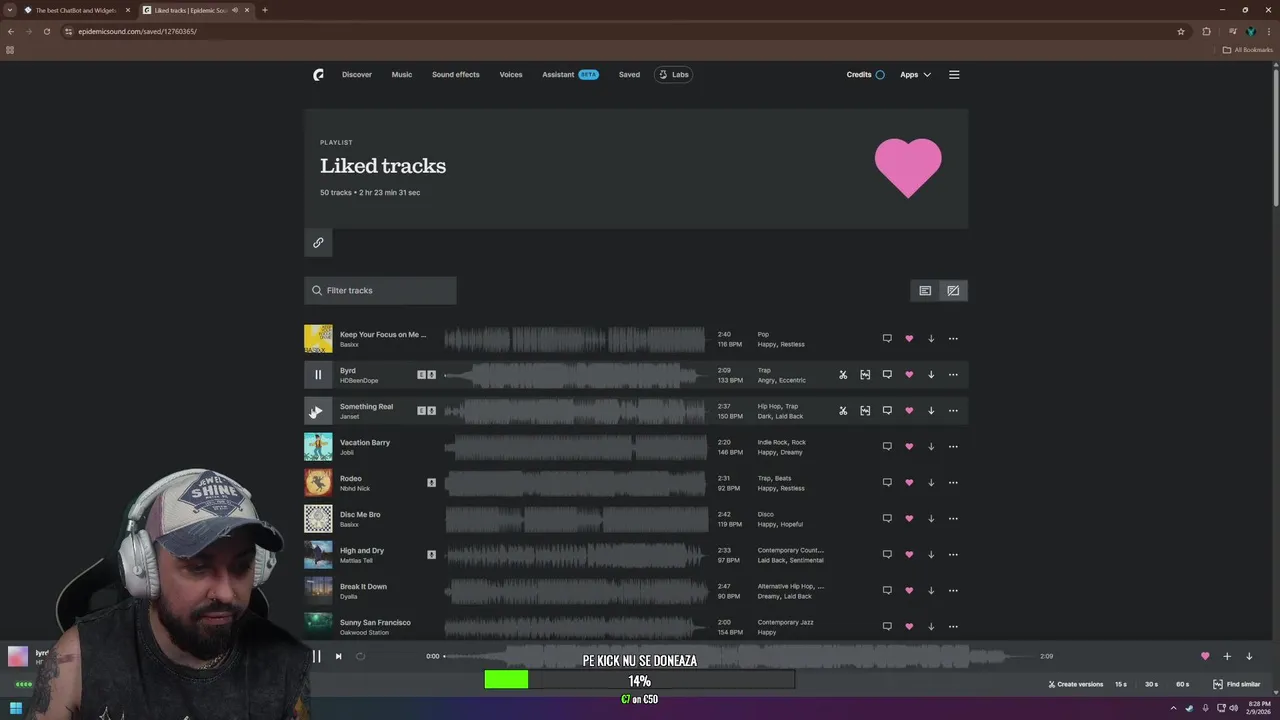Open comment icon for Rodeo
Screen dimensions: 1280x720
point(887,483)
